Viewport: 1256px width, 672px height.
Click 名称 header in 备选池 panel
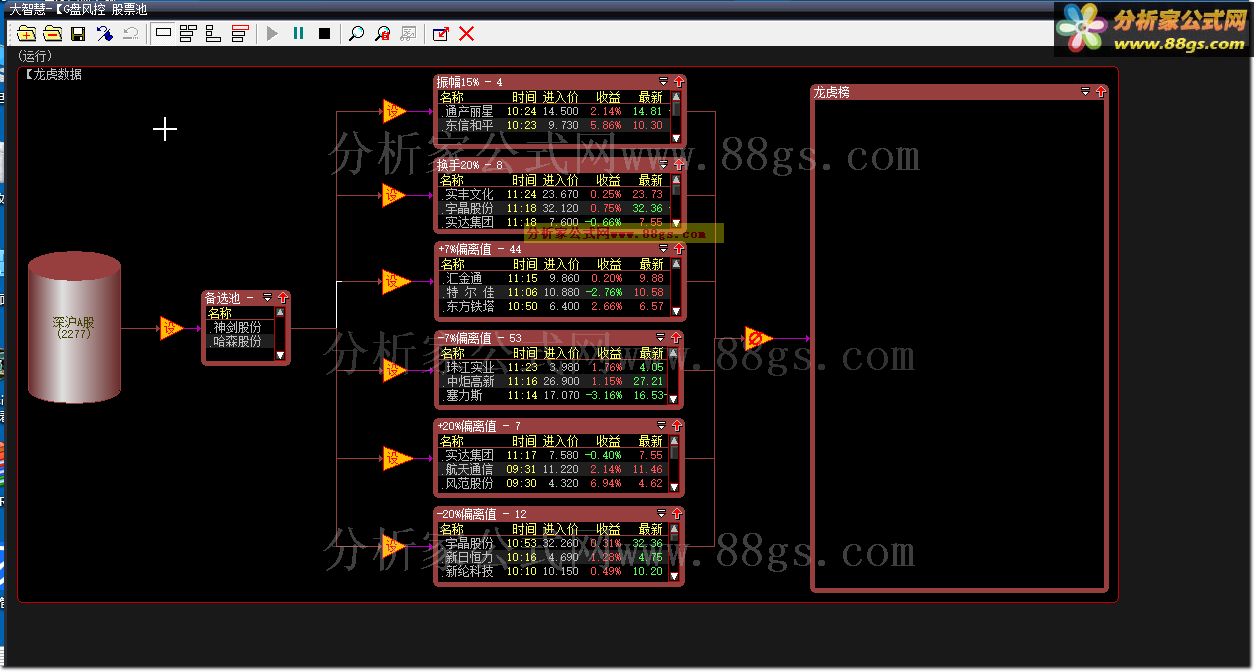tap(219, 313)
